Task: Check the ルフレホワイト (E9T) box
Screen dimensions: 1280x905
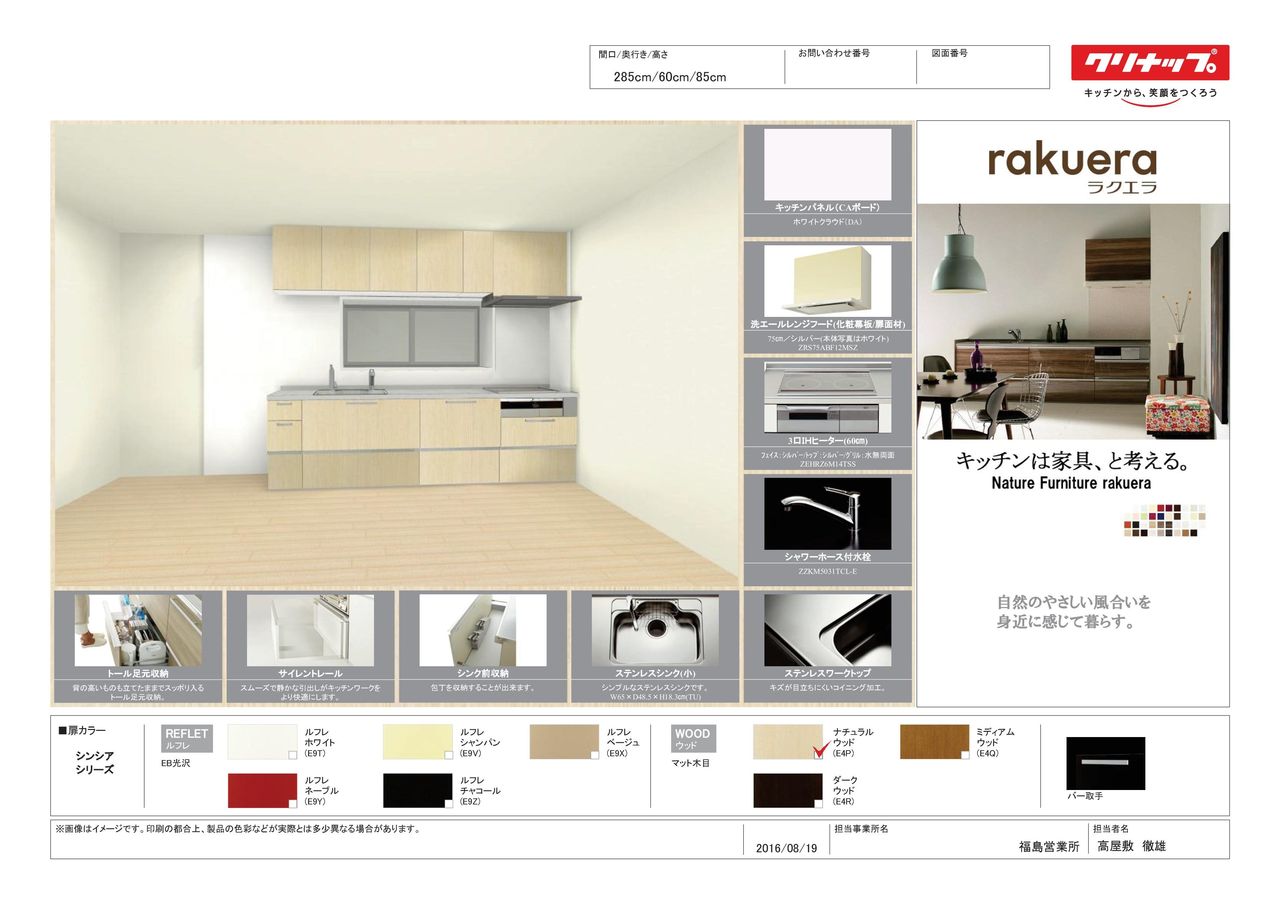Action: 292,755
